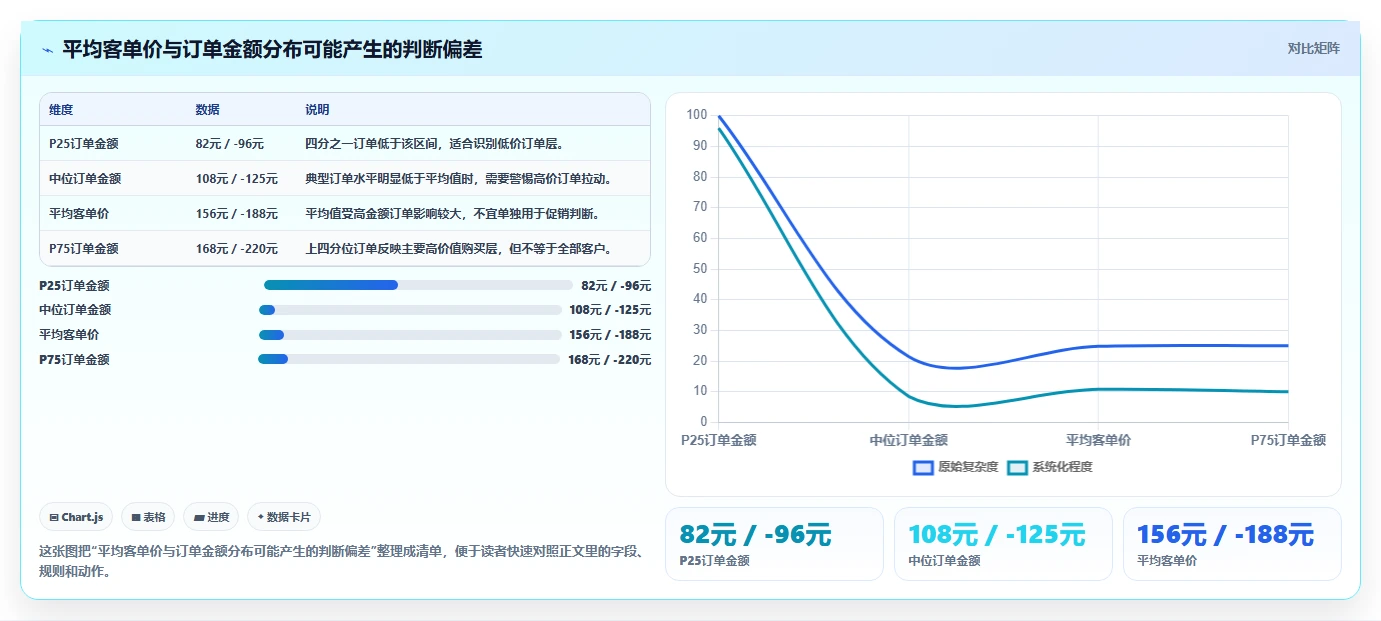The image size is (1381, 621).
Task: Click table value 108元 / -125元
Action: (237, 179)
